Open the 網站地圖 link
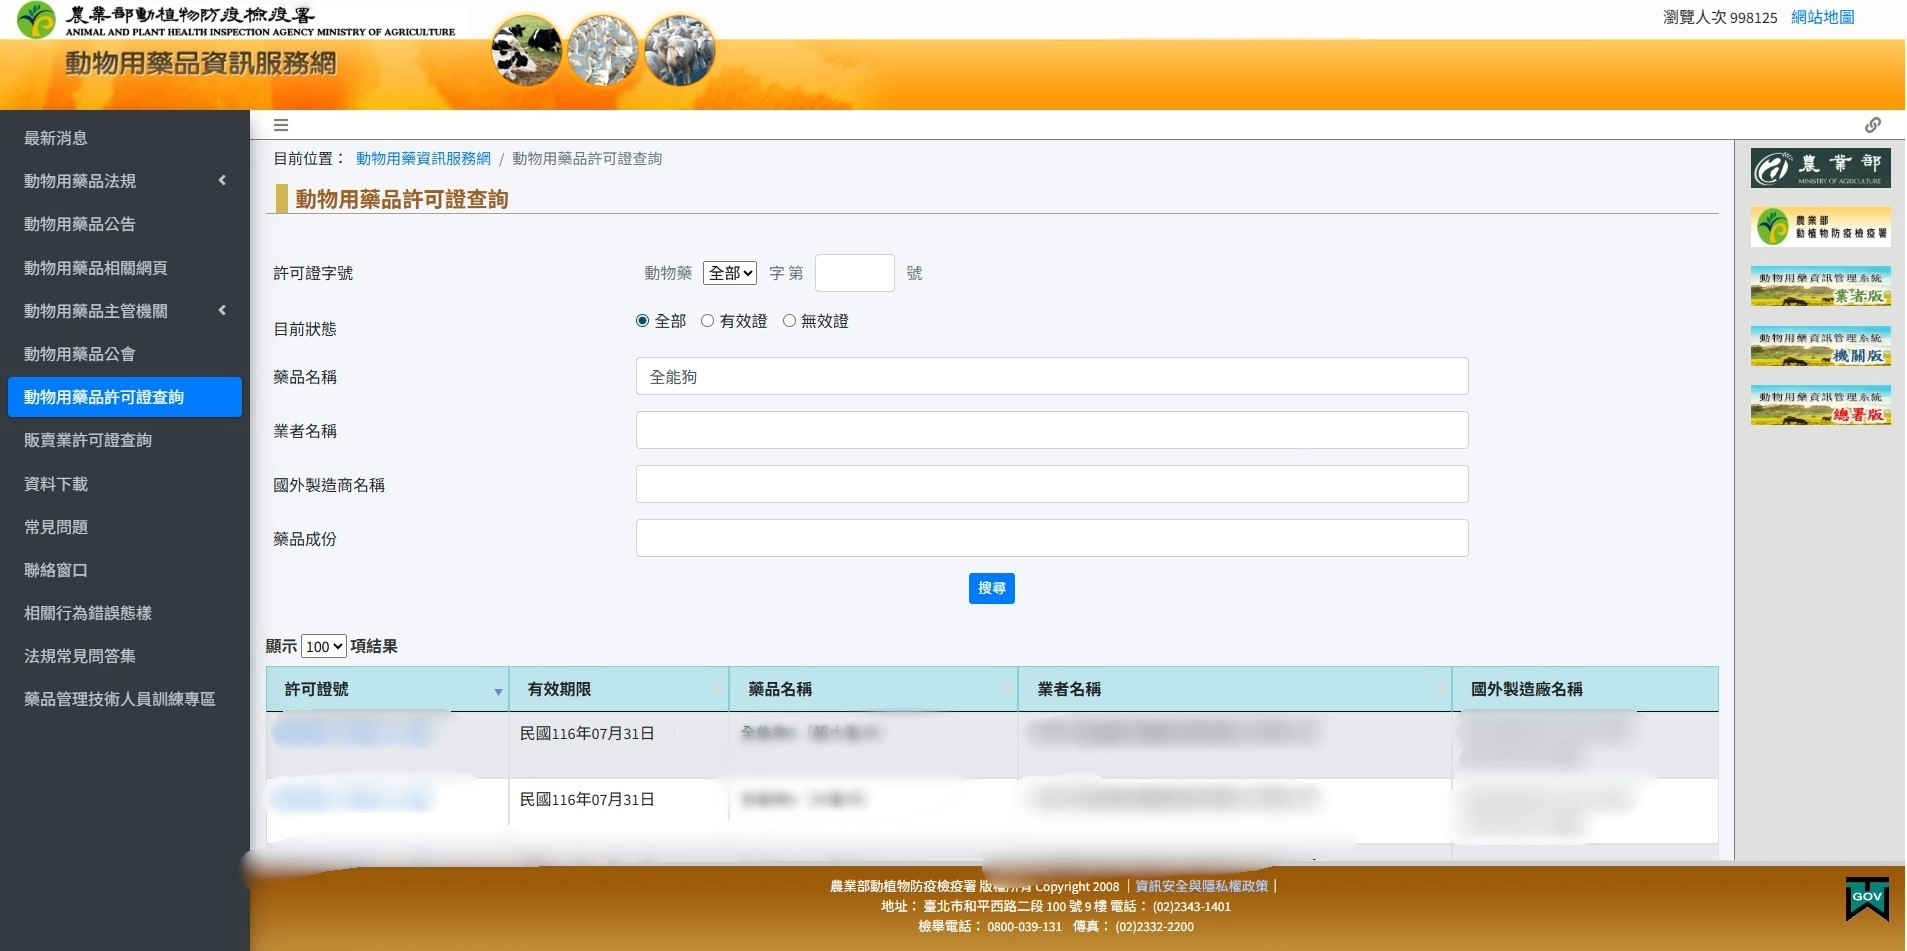This screenshot has width=1907, height=951. point(1822,17)
